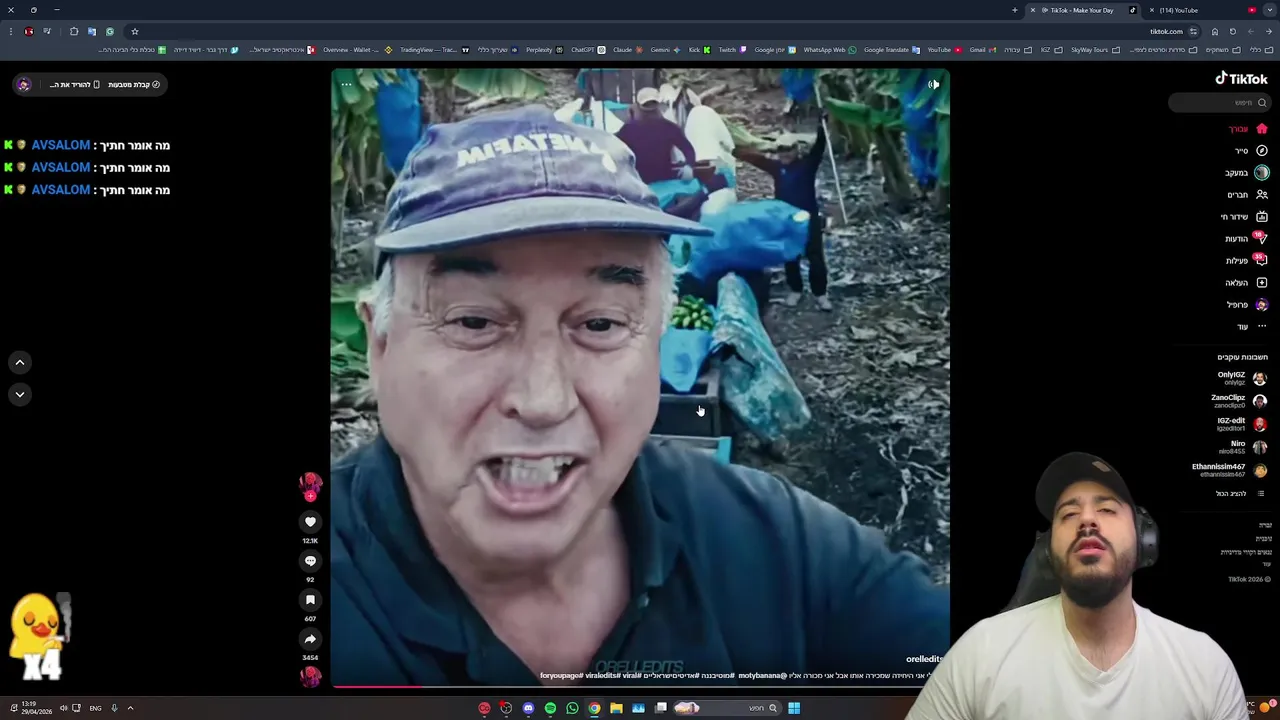Open followed account ZanoClipz
The height and width of the screenshot is (720, 1280).
1239,401
